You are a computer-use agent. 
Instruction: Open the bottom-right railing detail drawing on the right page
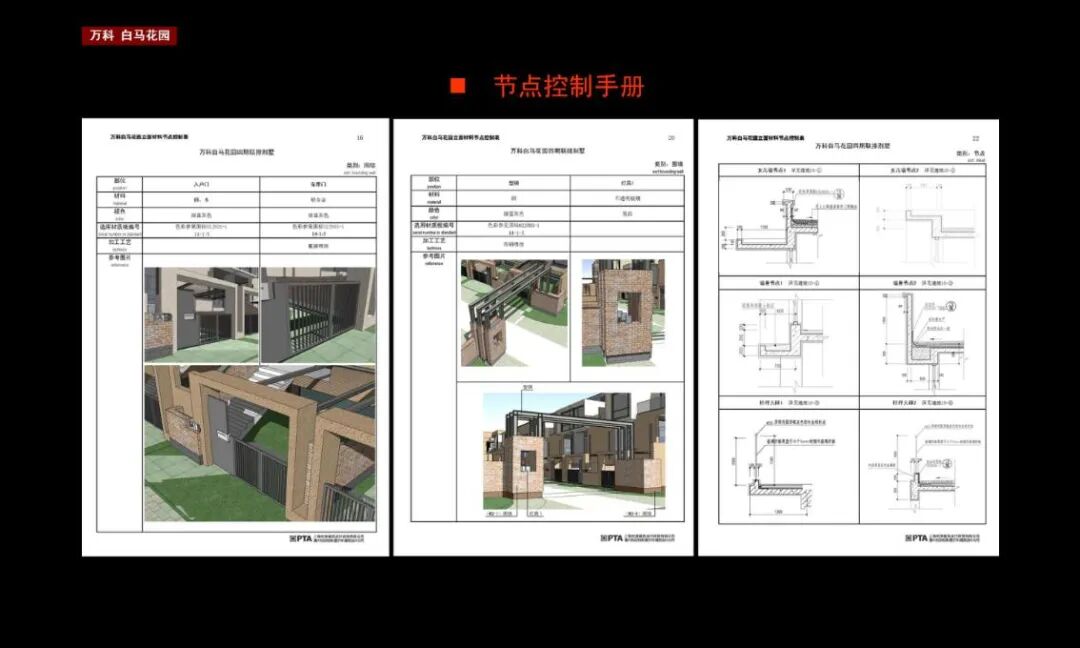click(923, 466)
